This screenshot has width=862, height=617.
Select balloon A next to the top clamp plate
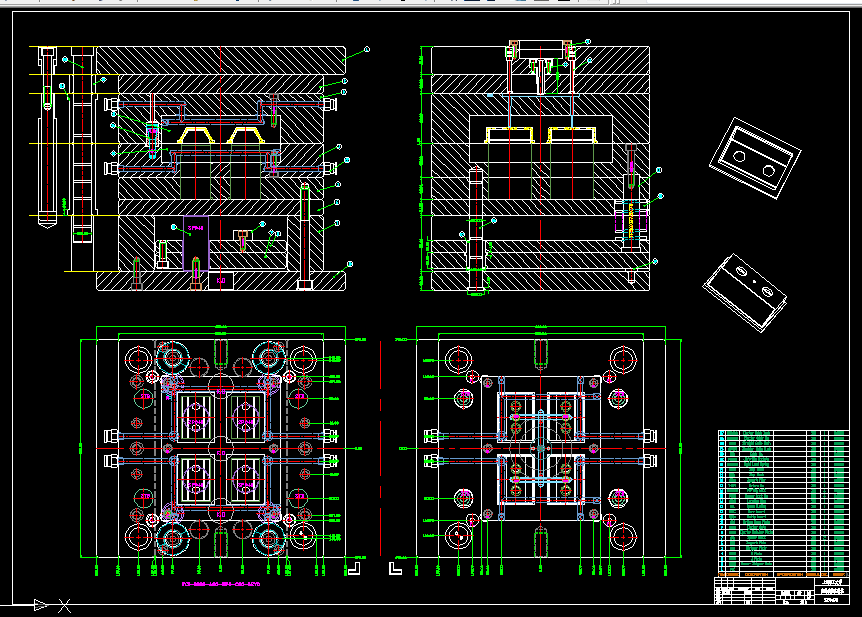click(x=367, y=49)
